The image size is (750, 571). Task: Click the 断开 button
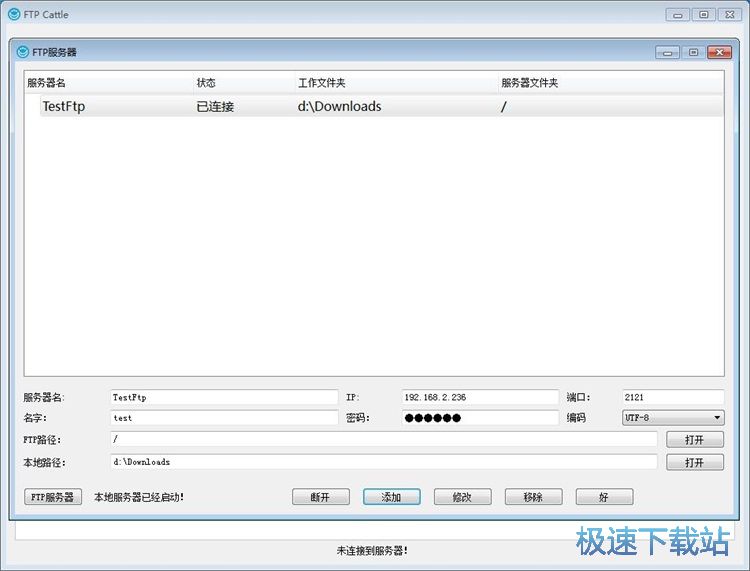pyautogui.click(x=320, y=497)
